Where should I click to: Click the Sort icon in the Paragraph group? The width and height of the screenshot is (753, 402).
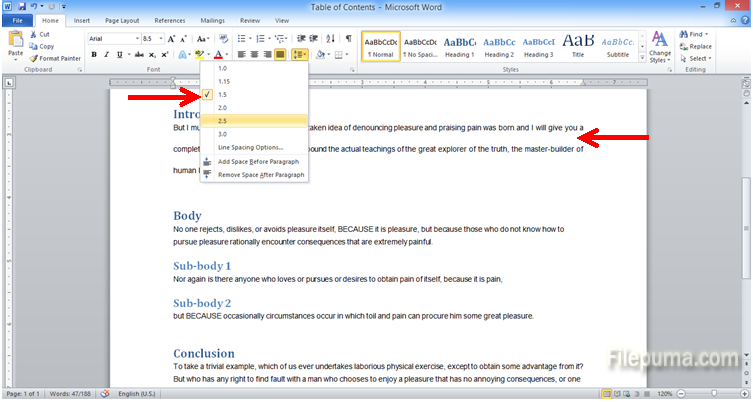point(331,38)
